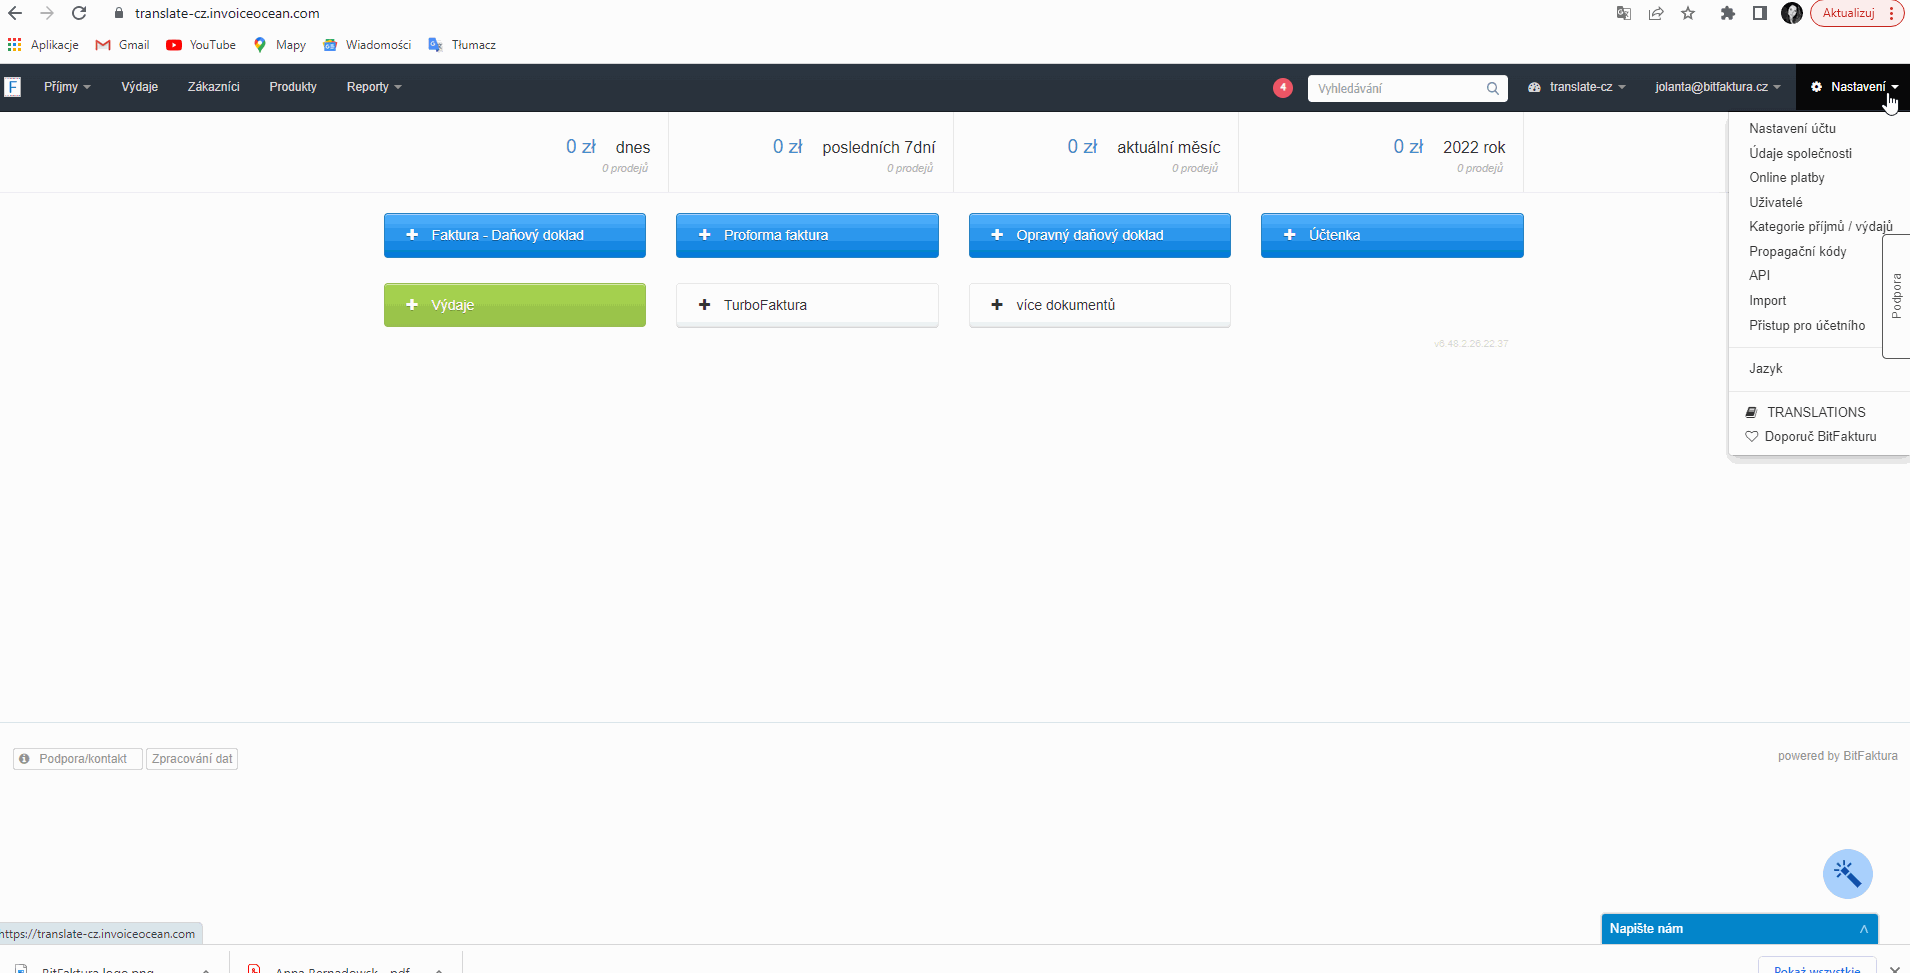Open Produkty in the navigation bar
Image resolution: width=1910 pixels, height=973 pixels.
coord(293,87)
